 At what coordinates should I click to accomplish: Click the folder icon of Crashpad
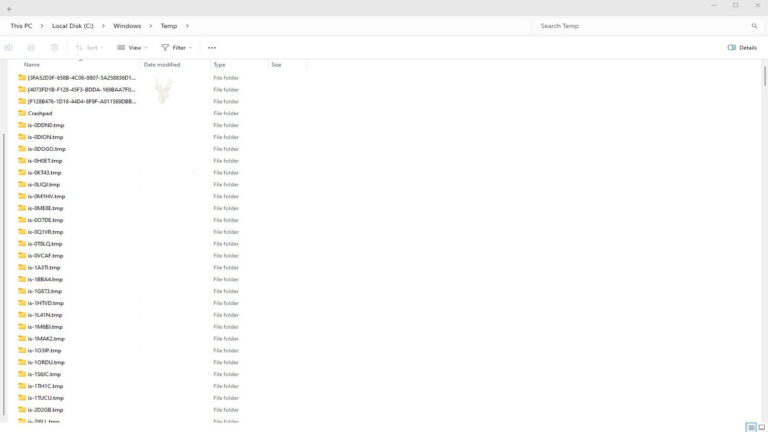22,113
